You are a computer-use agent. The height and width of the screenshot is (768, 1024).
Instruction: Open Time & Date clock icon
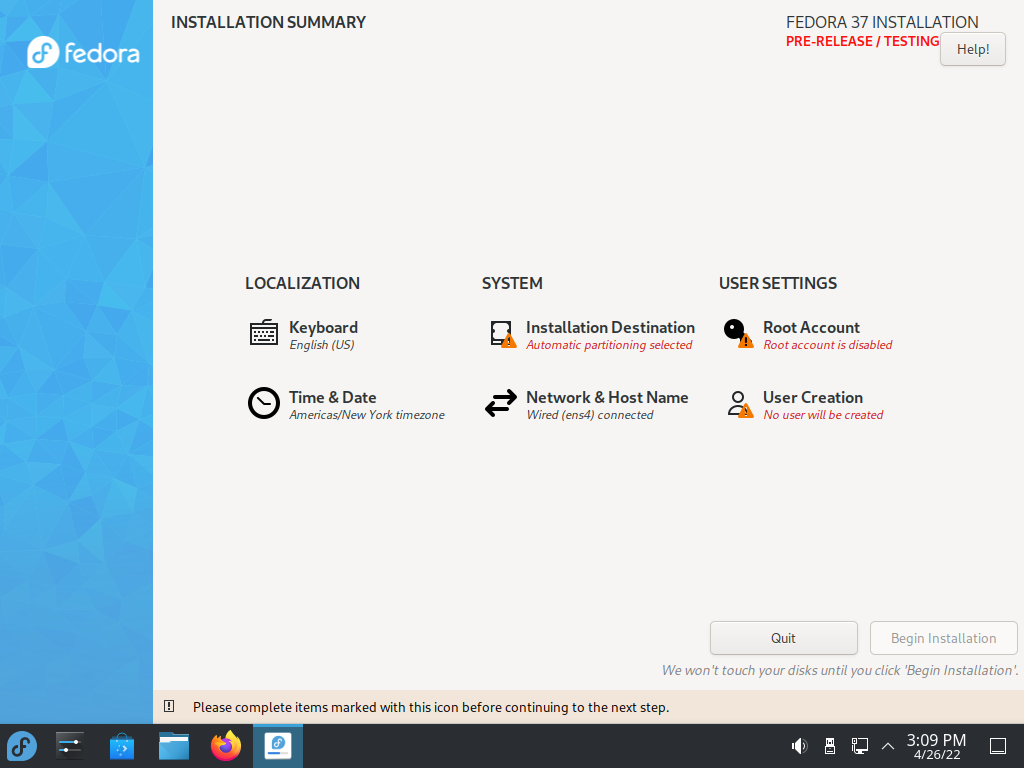pyautogui.click(x=264, y=403)
